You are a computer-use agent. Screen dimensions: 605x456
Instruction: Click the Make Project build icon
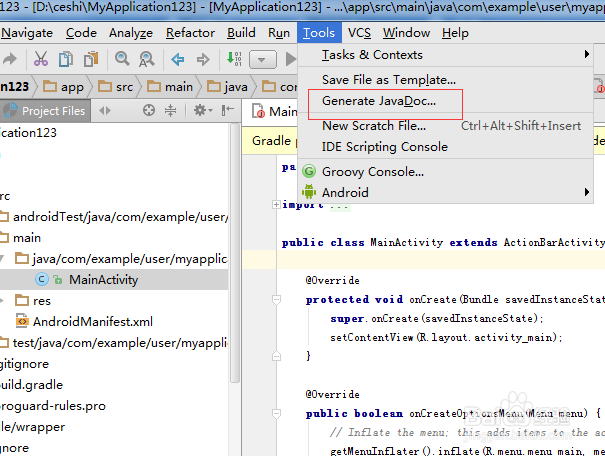tap(234, 59)
